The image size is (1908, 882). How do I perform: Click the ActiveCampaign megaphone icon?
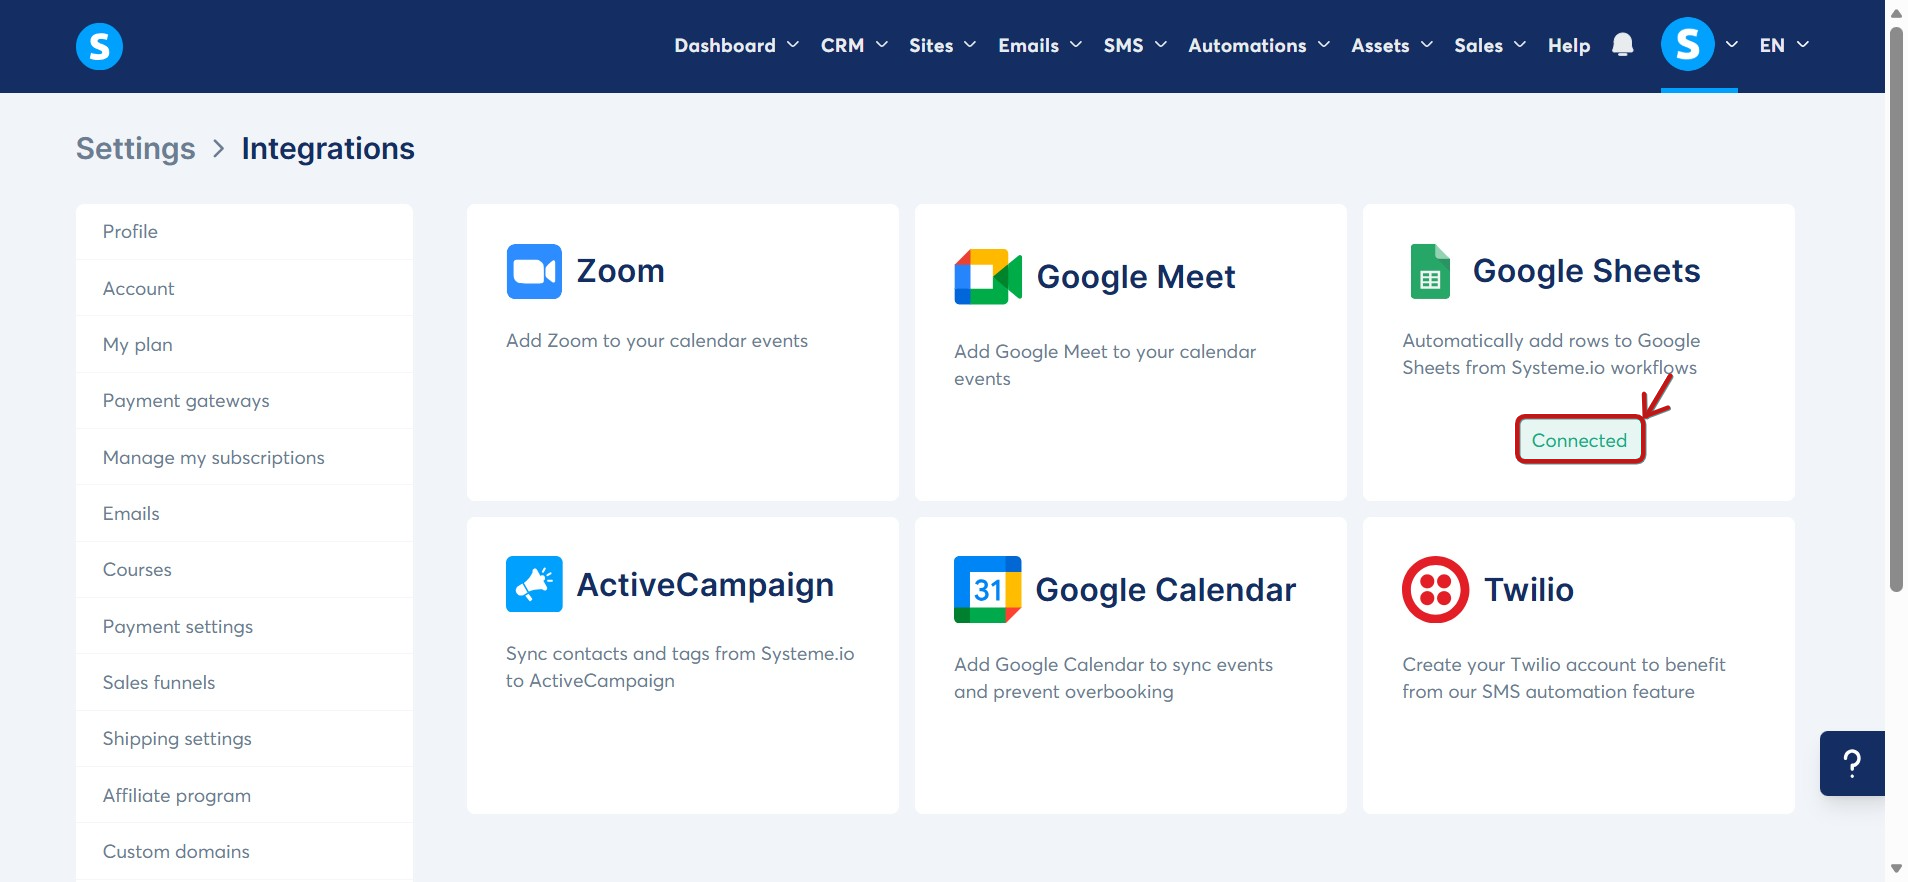(534, 584)
